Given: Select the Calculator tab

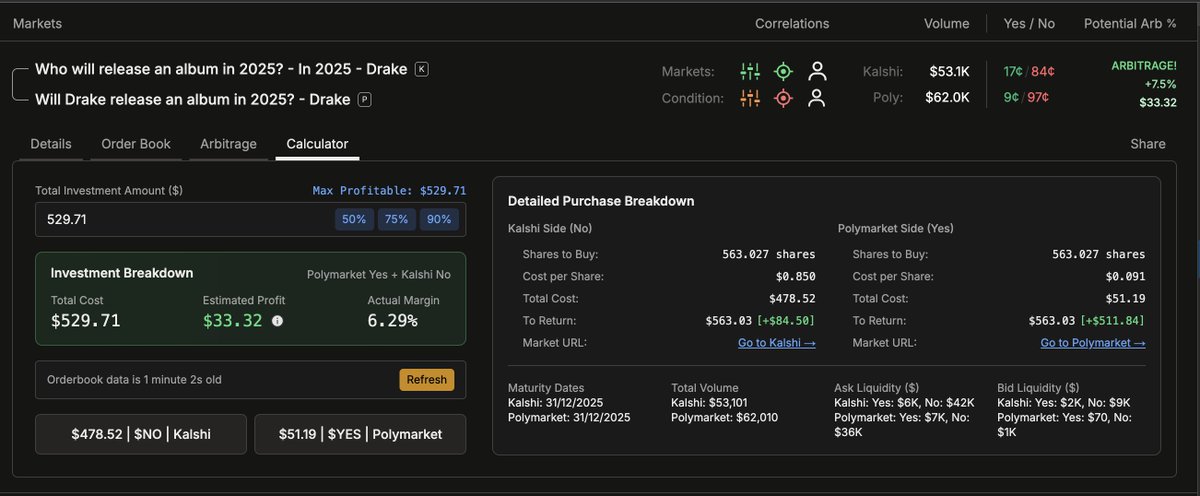Looking at the screenshot, I should [x=317, y=144].
